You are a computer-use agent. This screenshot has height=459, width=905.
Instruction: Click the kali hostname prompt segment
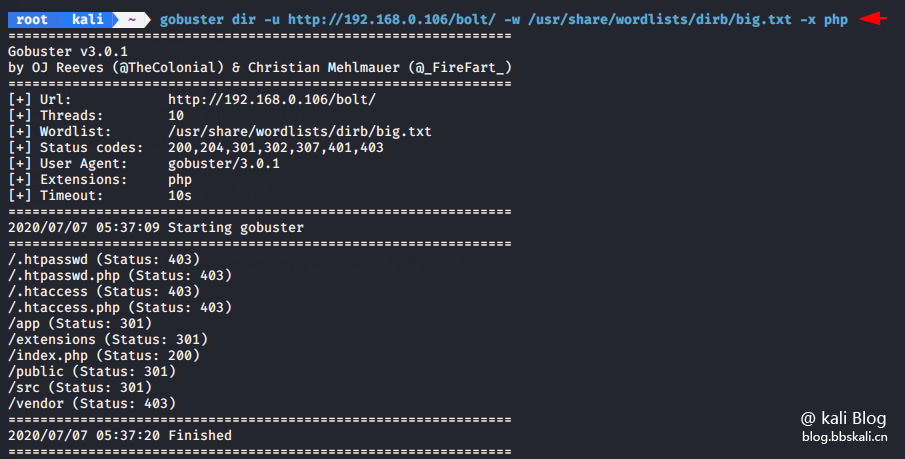coord(87,20)
